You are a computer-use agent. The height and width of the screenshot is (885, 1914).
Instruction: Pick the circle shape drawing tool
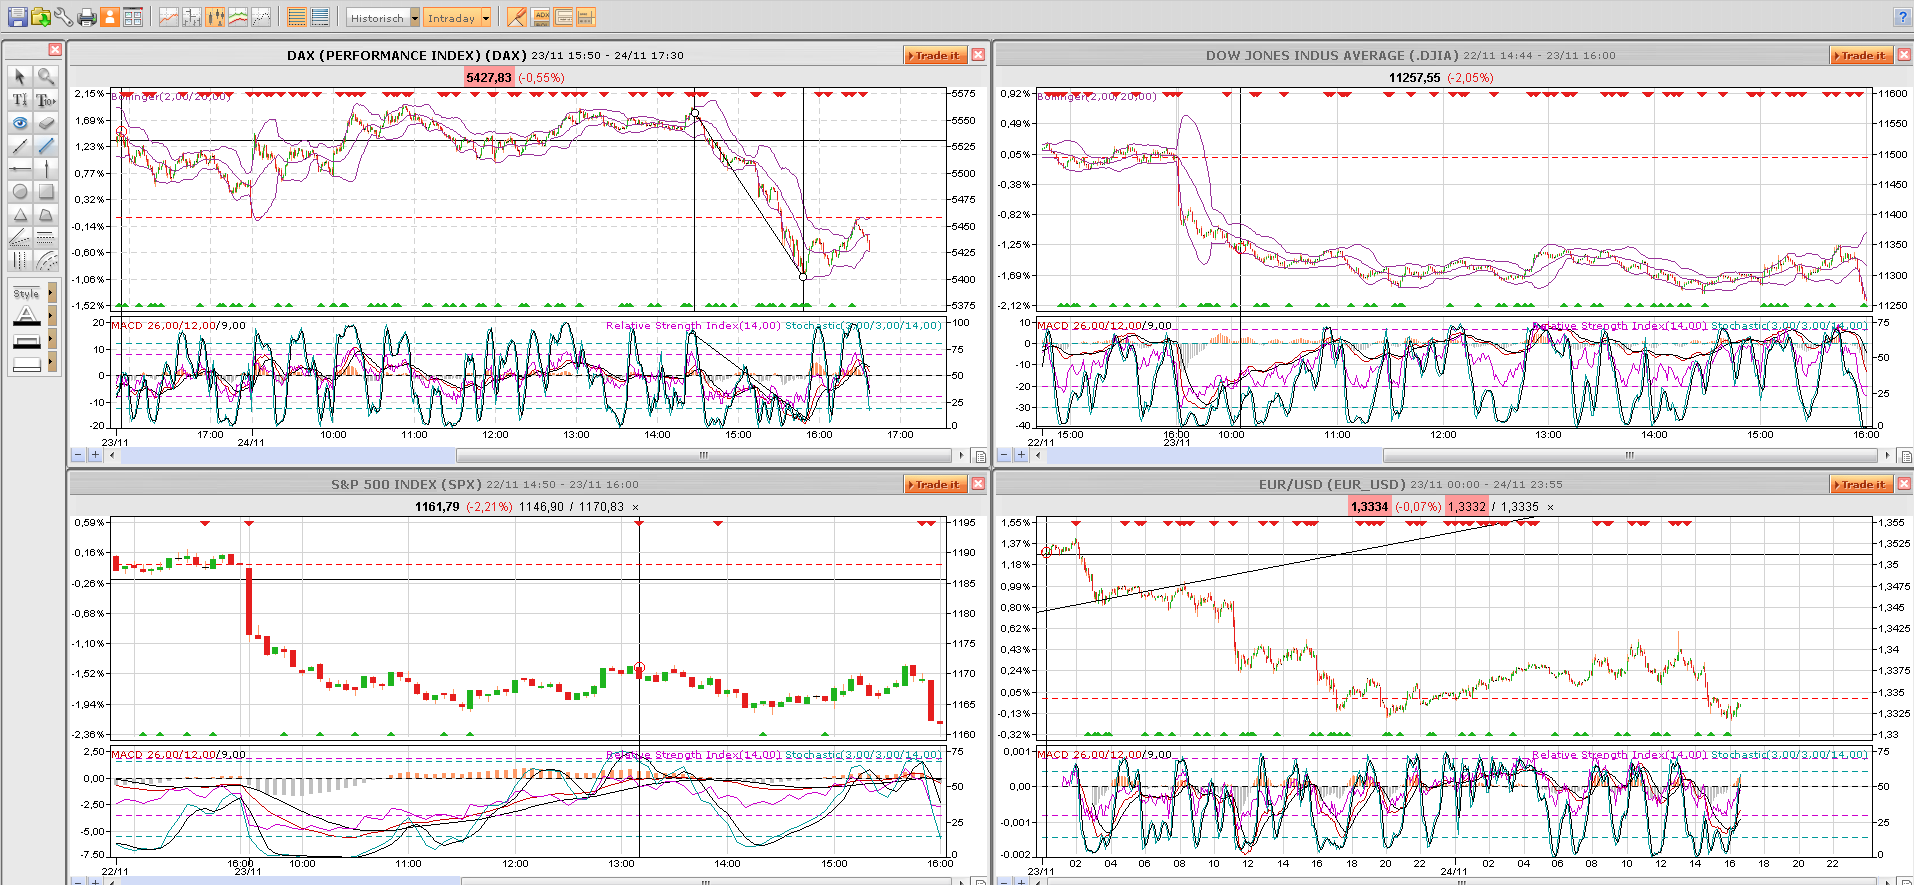point(20,192)
